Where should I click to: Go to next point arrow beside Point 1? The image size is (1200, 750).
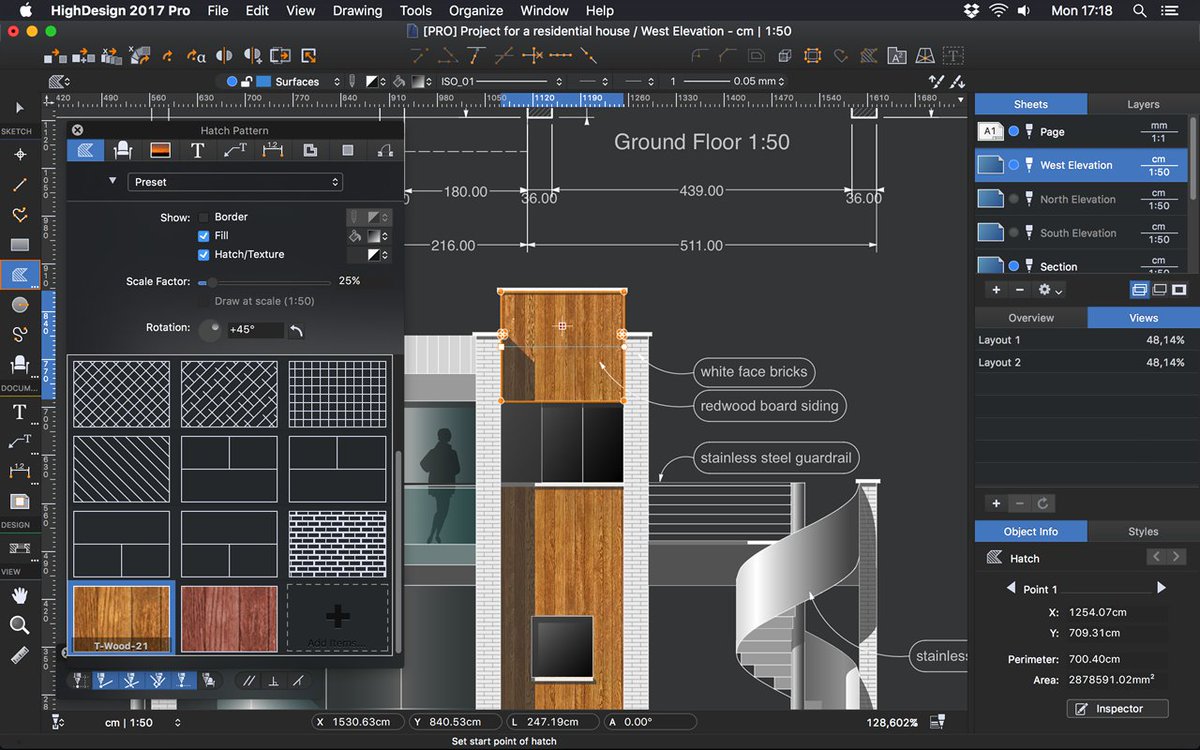1161,588
